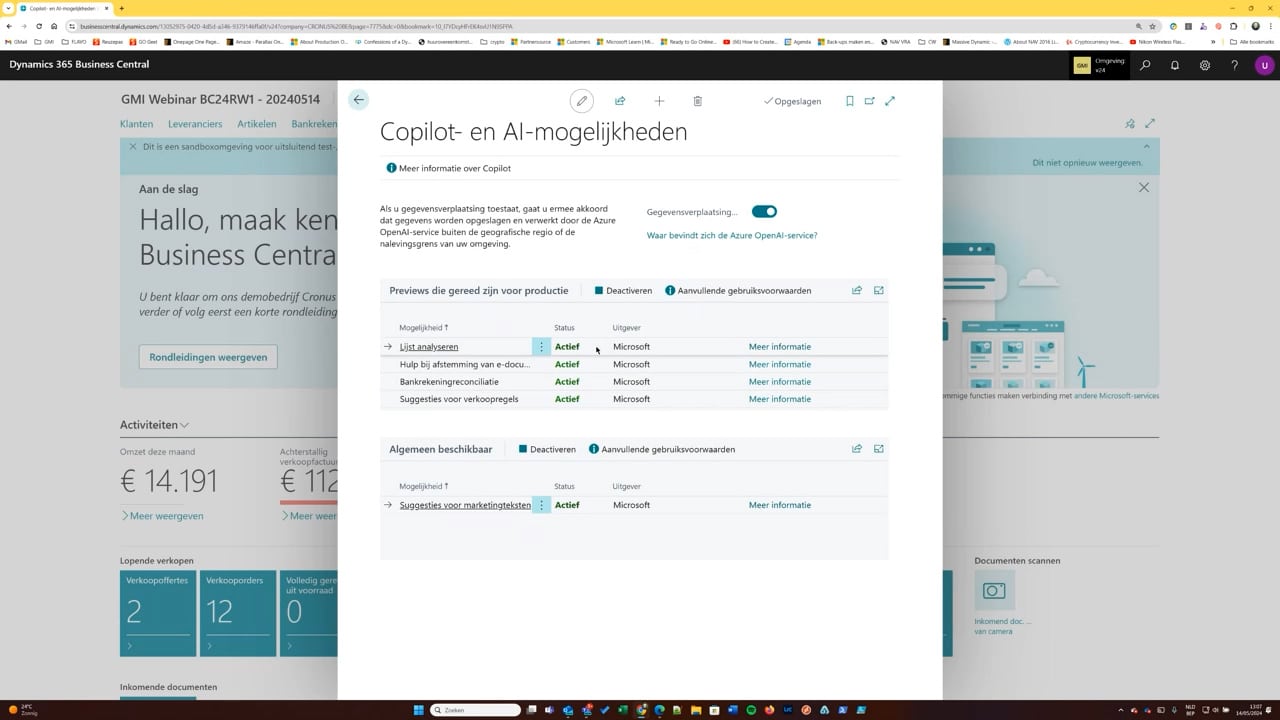Viewport: 1280px width, 720px height.
Task: Click Dynamics 365 Business Central title
Action: [x=79, y=65]
